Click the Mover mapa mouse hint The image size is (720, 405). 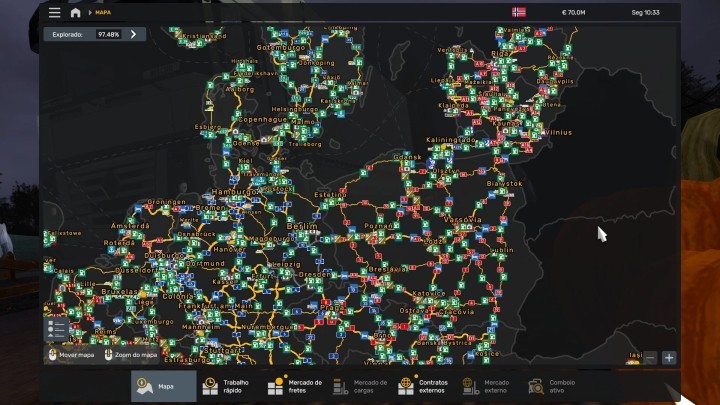point(71,355)
